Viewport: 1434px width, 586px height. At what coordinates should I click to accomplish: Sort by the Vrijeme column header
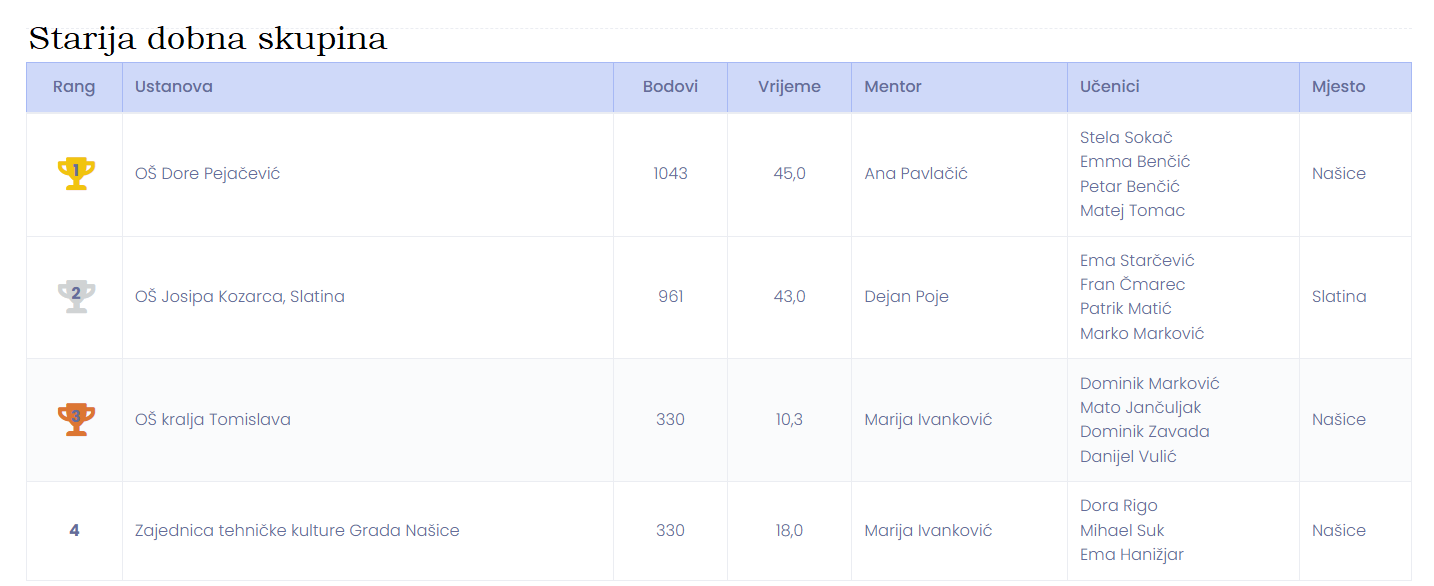(x=789, y=87)
